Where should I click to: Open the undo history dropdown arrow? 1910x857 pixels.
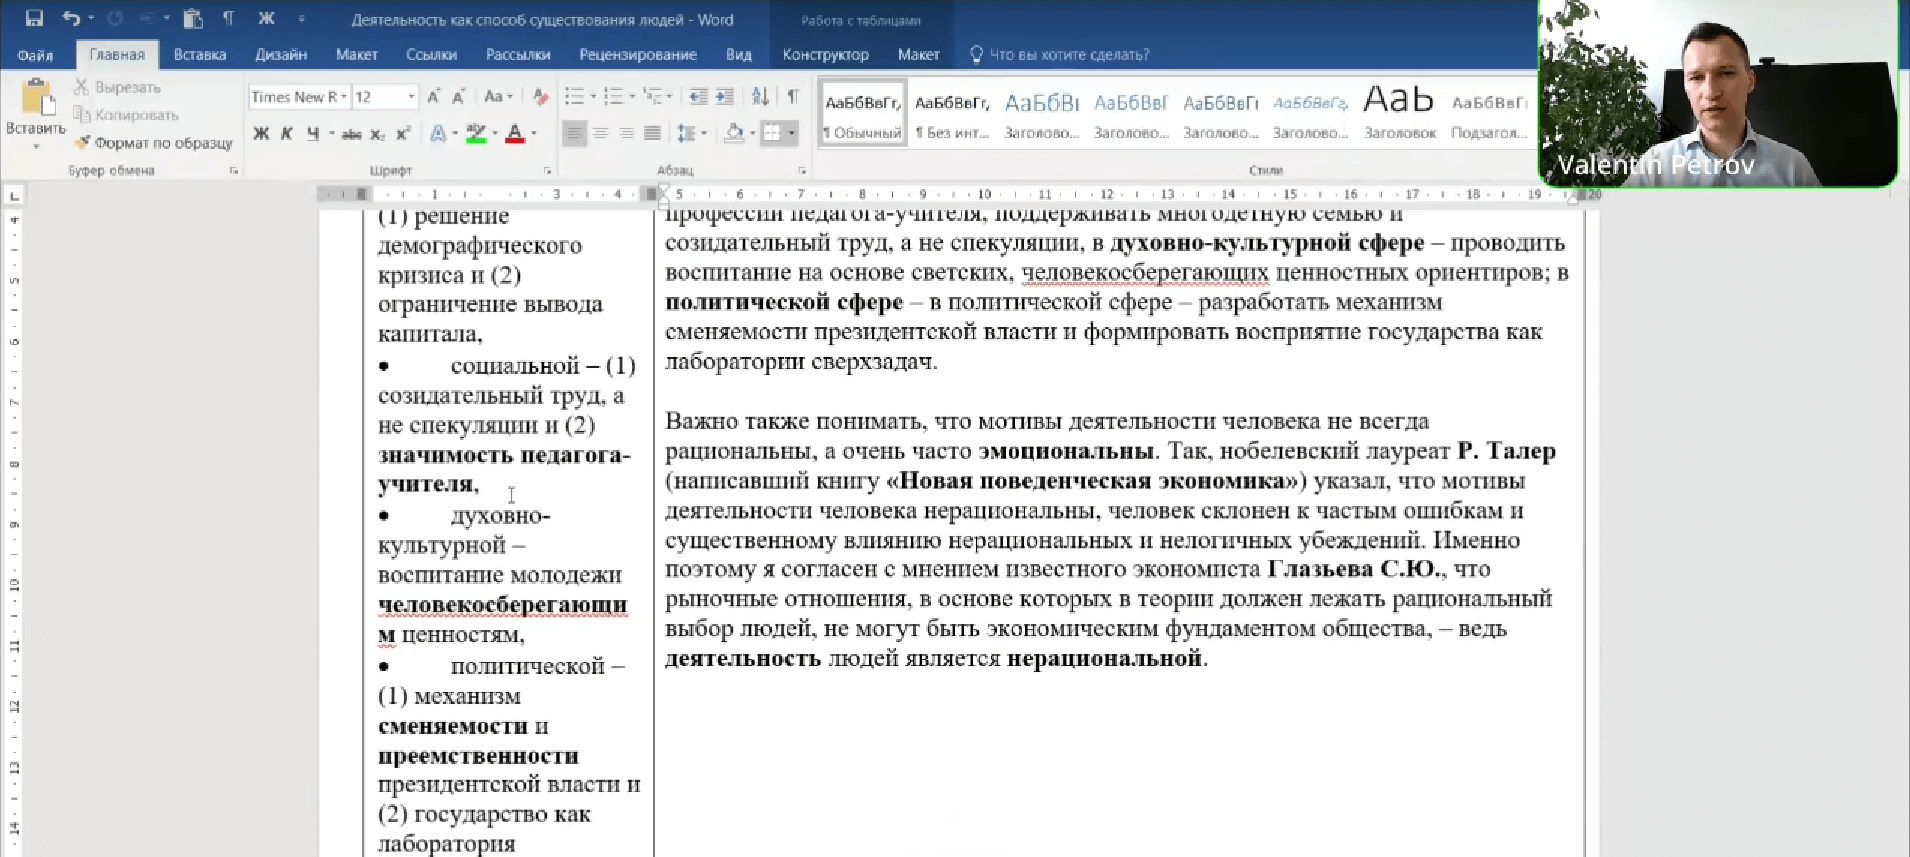click(x=91, y=18)
